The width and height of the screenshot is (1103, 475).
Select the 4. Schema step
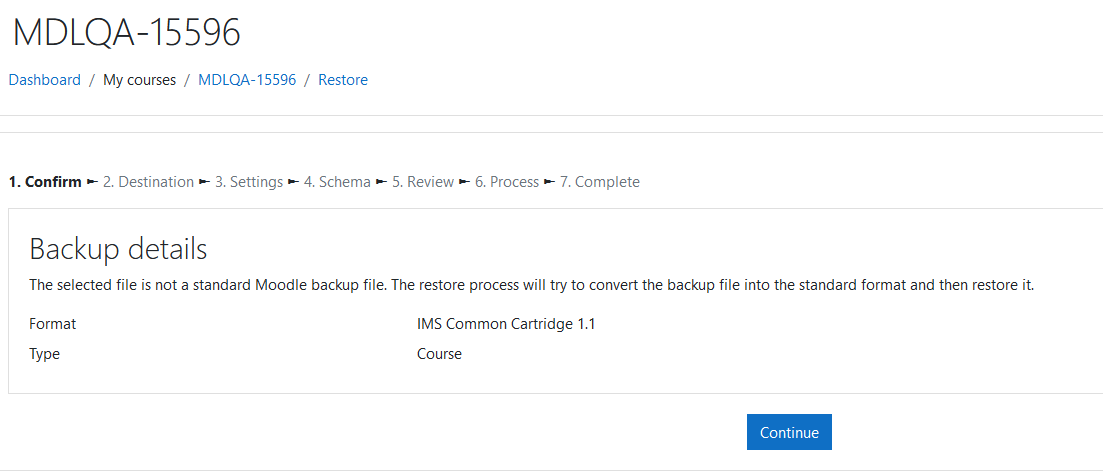click(337, 182)
